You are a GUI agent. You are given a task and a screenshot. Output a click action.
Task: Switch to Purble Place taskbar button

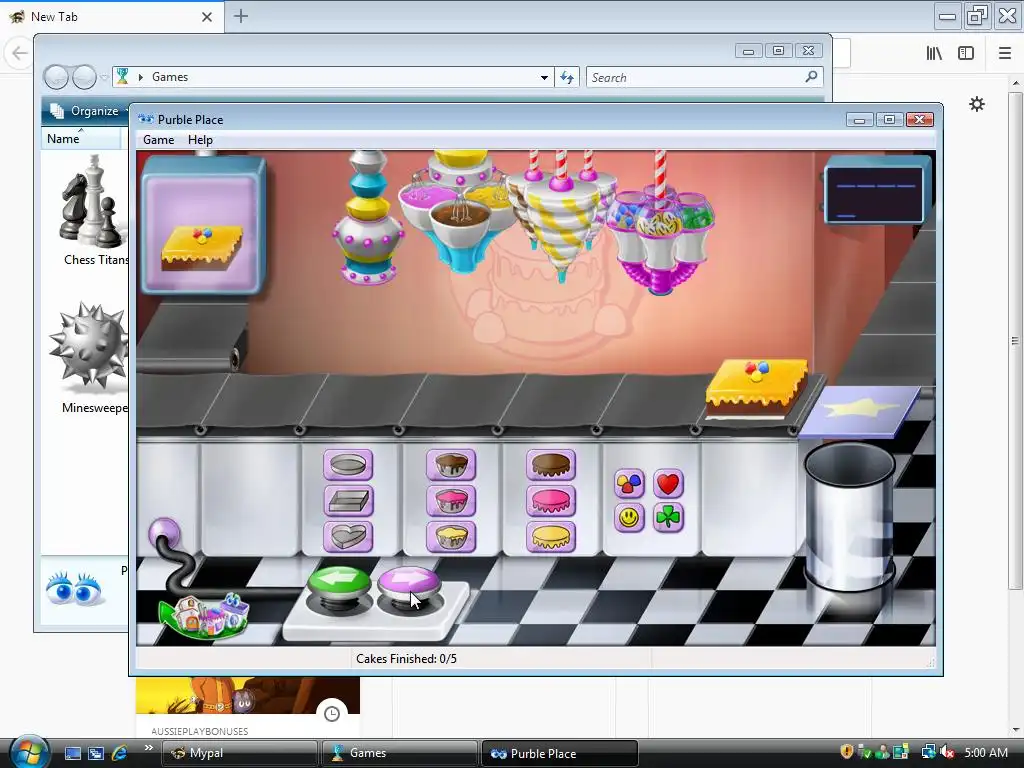pyautogui.click(x=559, y=753)
